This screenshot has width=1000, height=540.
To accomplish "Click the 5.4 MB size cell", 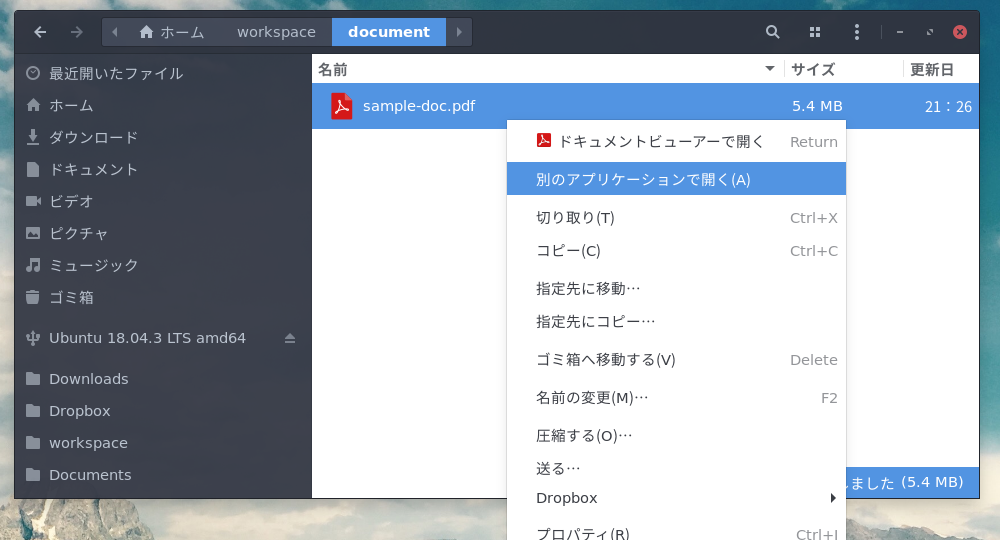I will (x=817, y=106).
